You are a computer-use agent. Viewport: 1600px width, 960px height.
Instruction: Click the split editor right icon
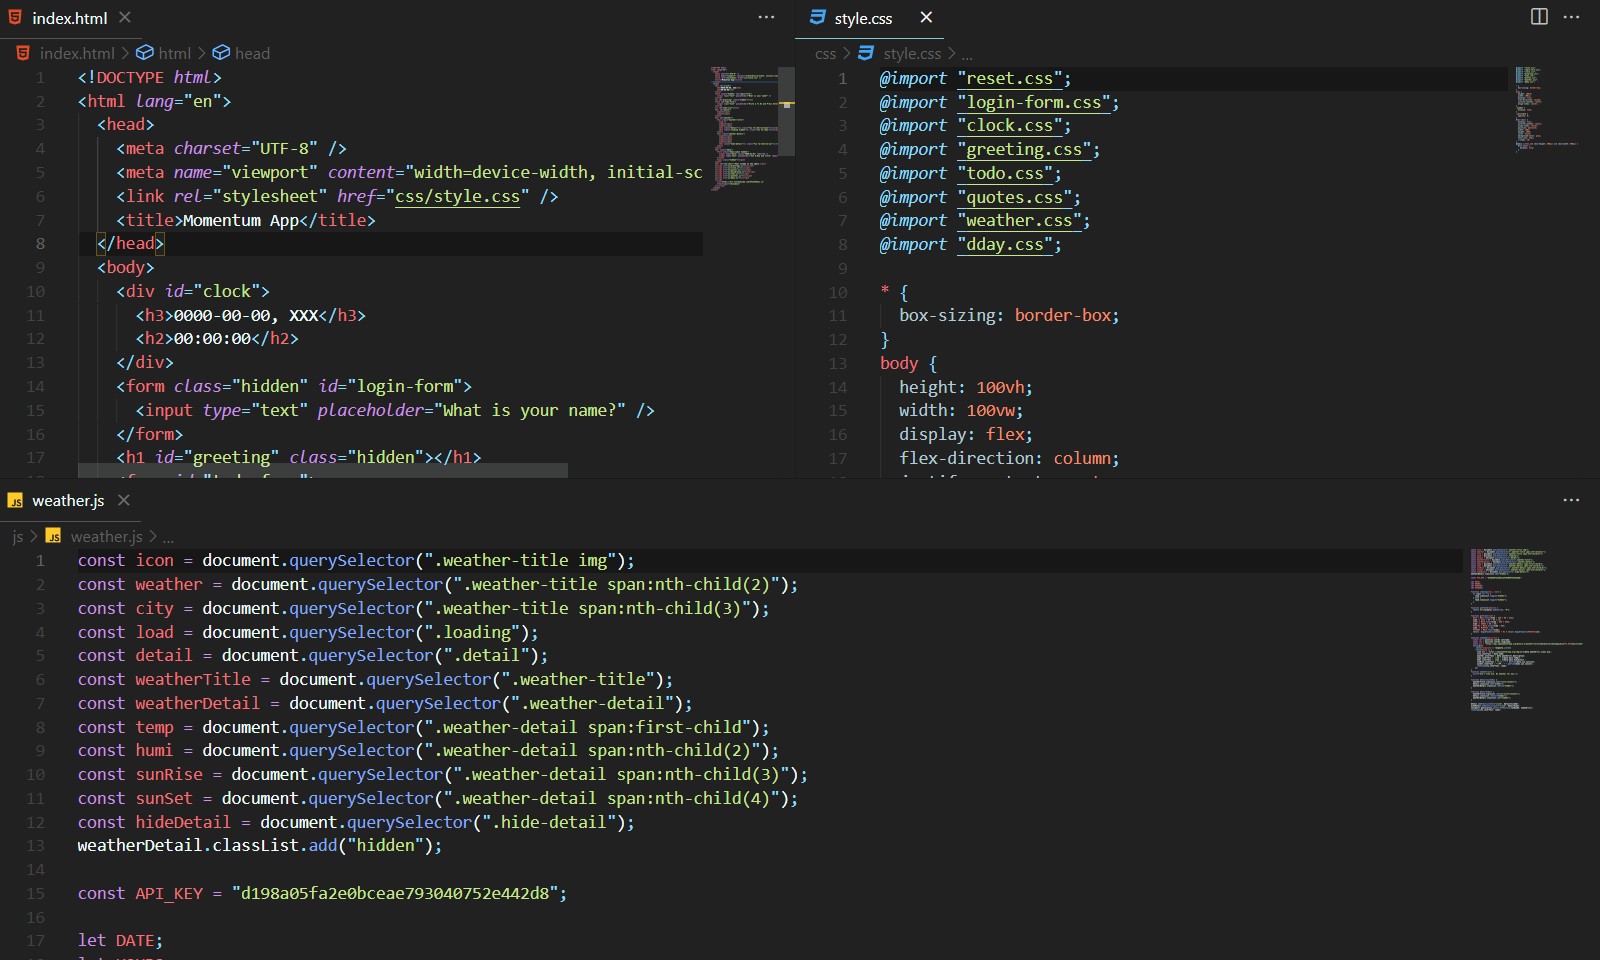coord(1539,17)
